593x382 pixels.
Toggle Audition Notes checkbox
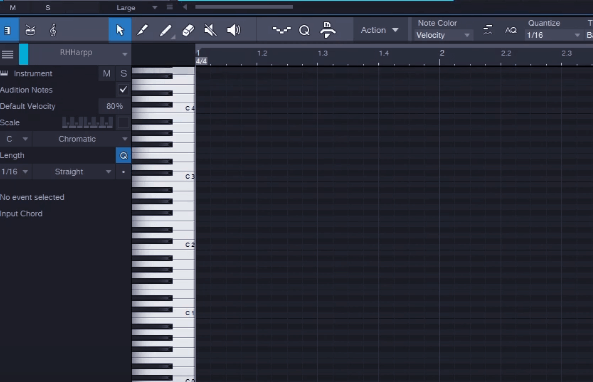tap(123, 90)
